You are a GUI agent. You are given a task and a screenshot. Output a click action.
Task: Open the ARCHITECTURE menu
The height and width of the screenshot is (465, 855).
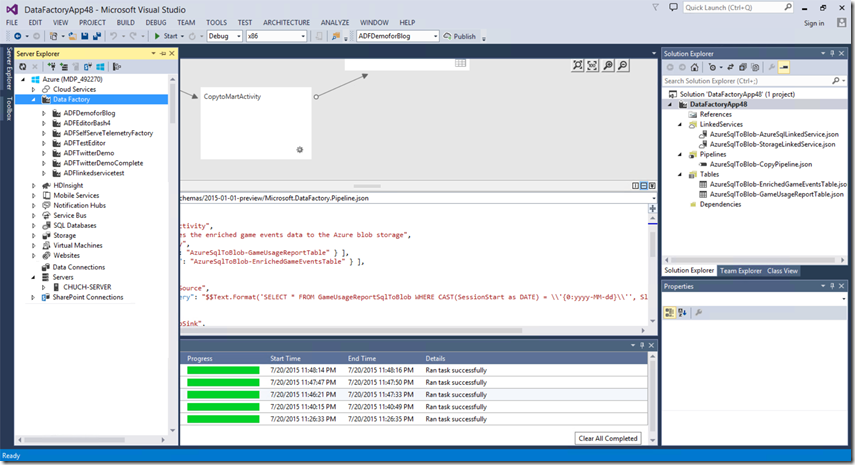(286, 22)
